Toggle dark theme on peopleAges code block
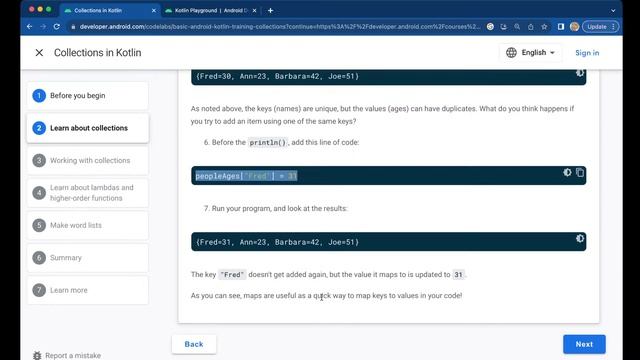Screen dimensions: 640x360 click(567, 172)
